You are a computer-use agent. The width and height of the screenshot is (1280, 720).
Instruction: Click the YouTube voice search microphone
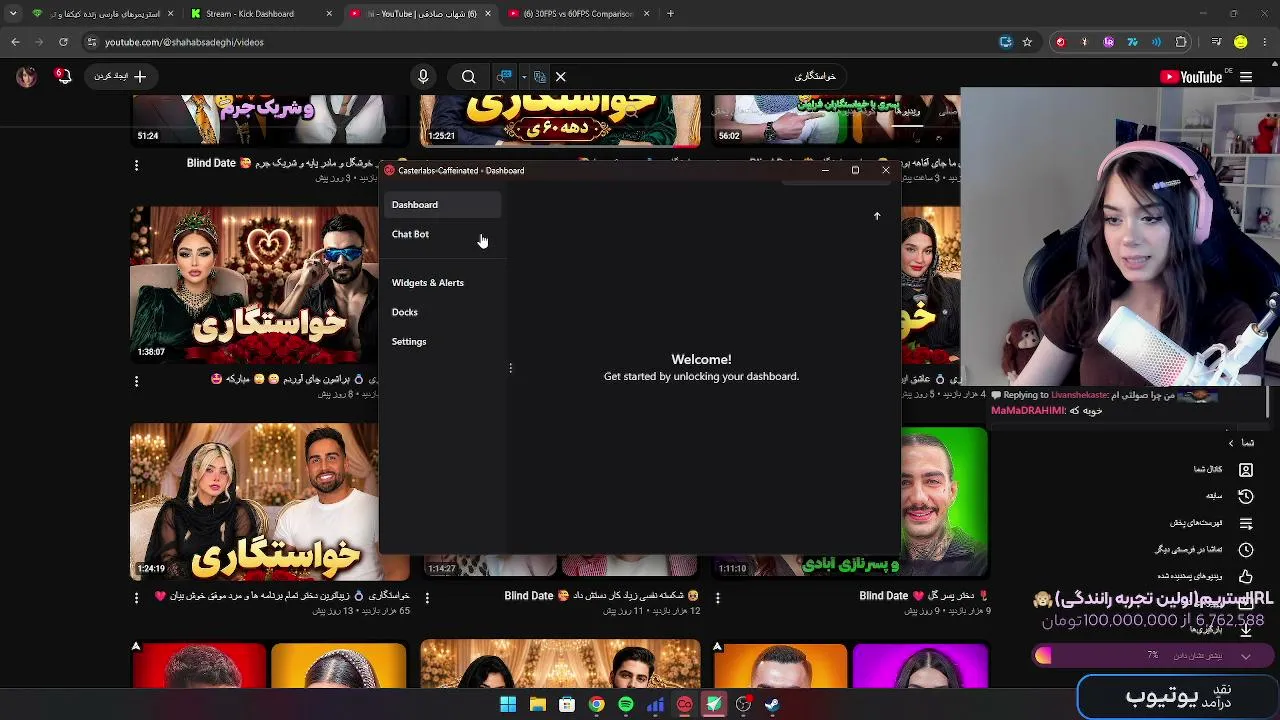423,77
